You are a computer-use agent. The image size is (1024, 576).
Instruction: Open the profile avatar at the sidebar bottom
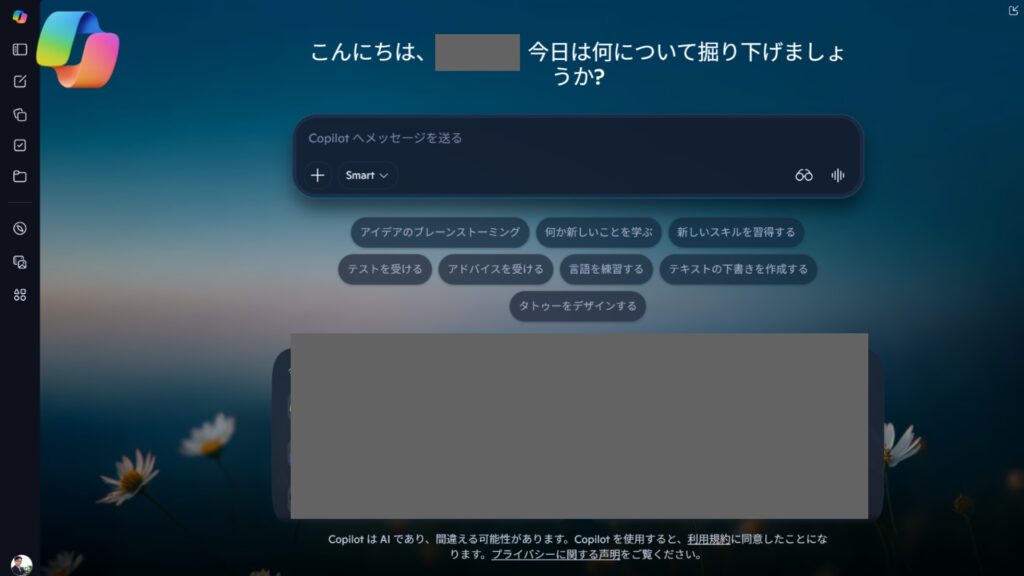pos(21,565)
